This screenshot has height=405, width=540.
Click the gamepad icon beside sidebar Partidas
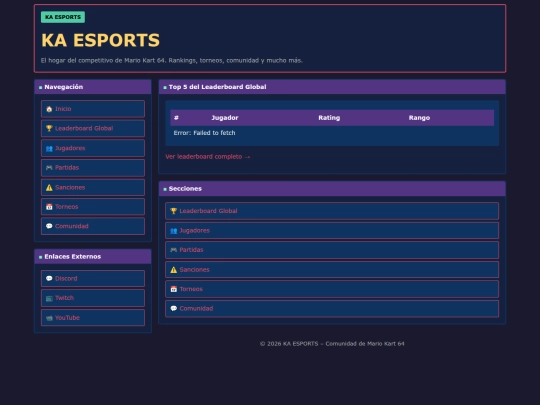tap(49, 168)
